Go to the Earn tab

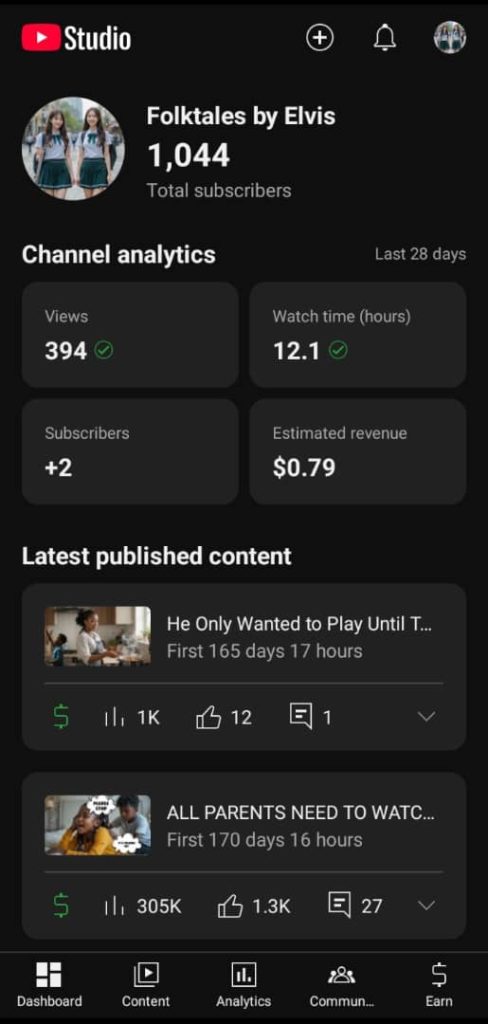tap(439, 984)
